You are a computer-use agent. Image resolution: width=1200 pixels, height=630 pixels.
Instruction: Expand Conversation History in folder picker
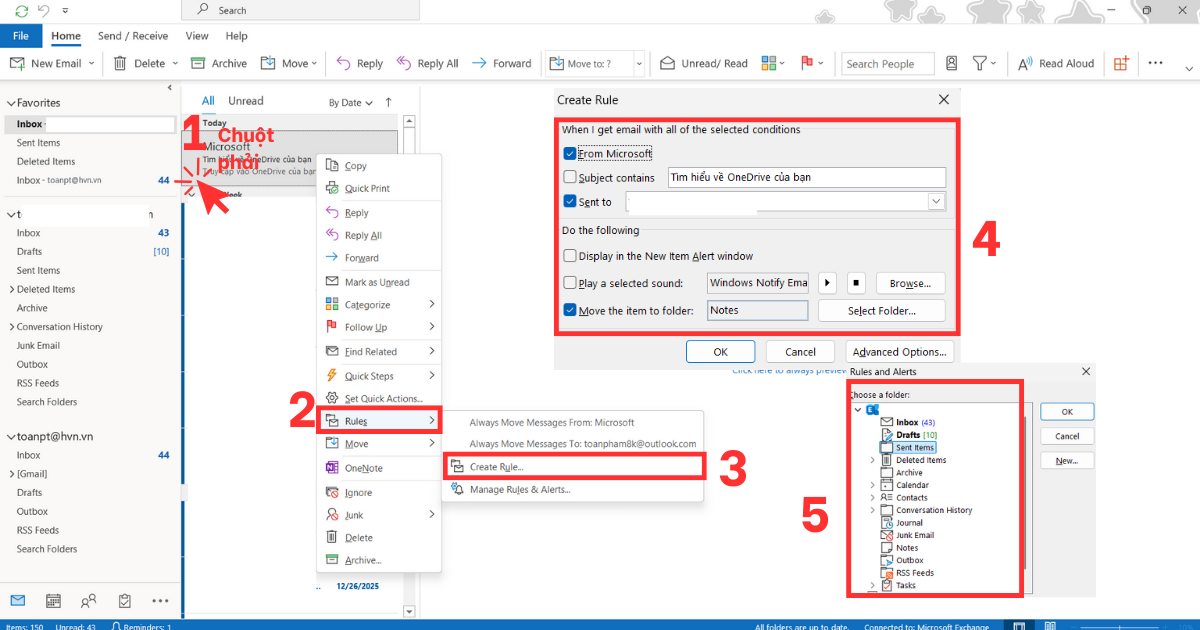(x=873, y=510)
